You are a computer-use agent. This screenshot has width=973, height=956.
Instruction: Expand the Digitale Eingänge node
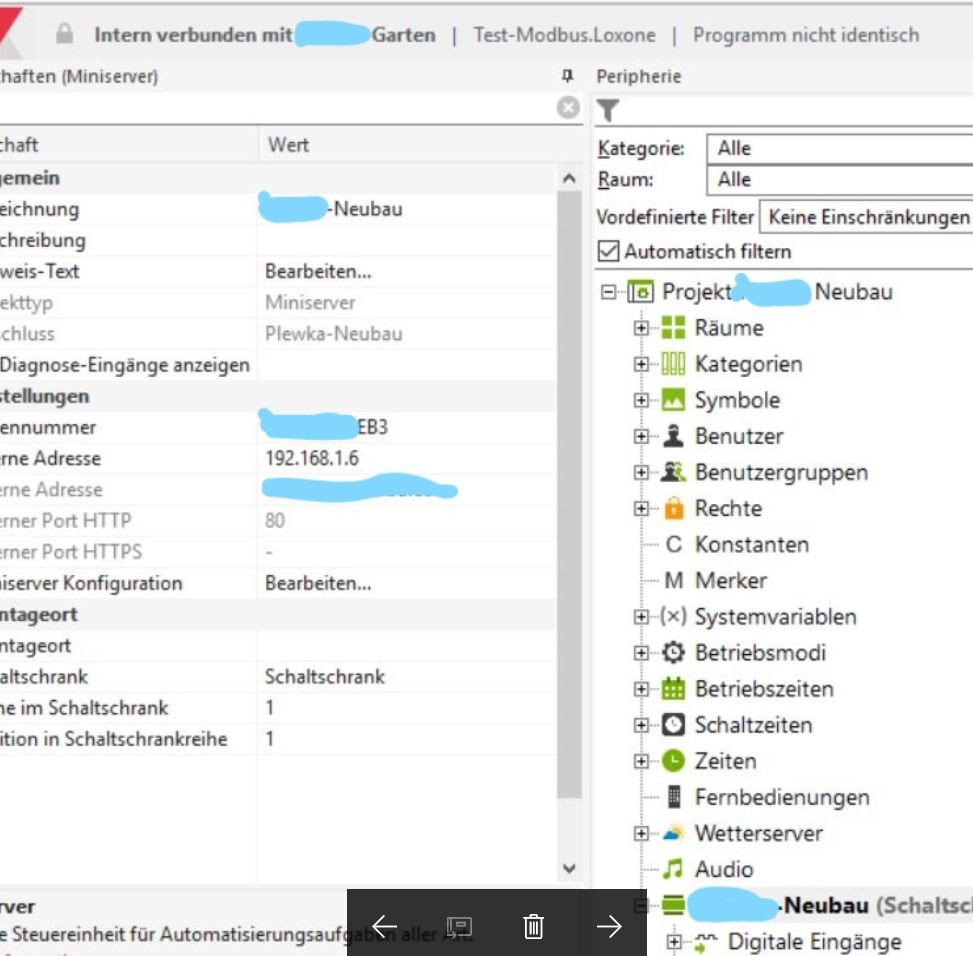click(674, 942)
